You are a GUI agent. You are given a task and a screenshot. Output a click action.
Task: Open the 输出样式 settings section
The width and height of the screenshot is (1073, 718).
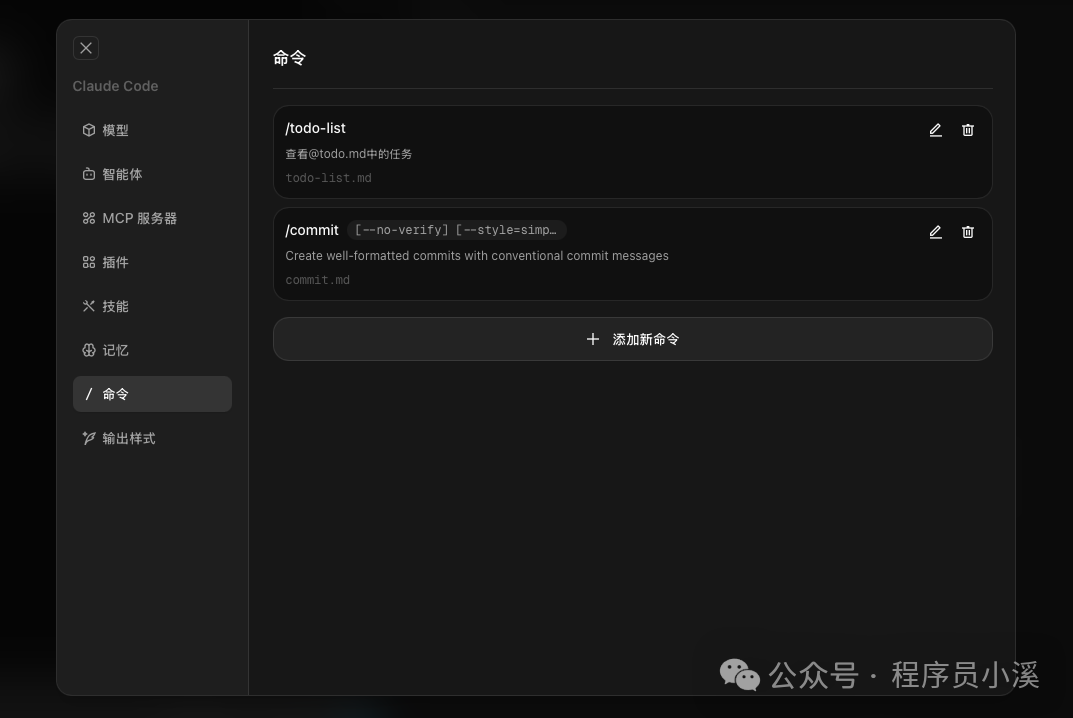(x=152, y=438)
